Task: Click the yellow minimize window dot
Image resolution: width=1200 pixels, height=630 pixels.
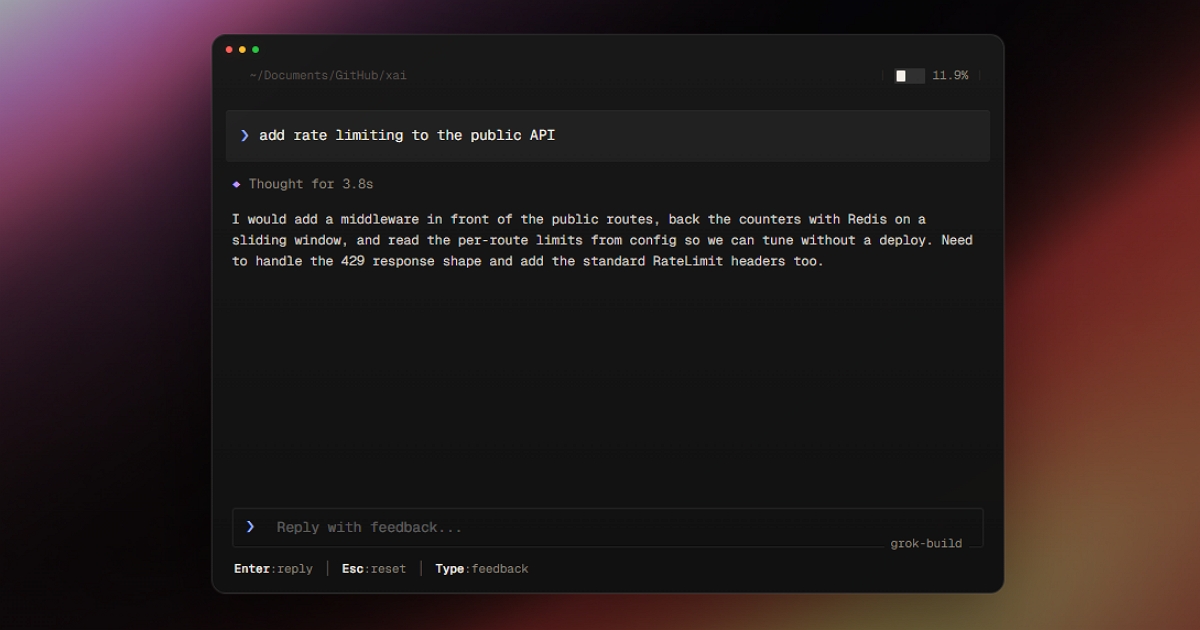Action: pos(242,49)
